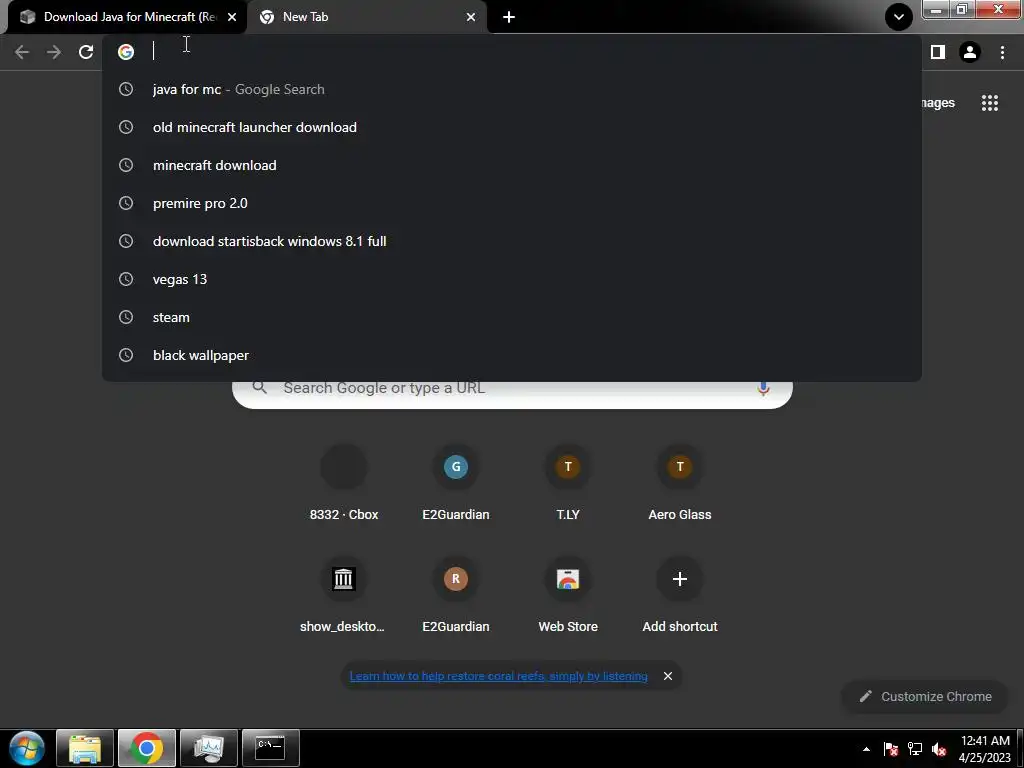Open the resource monitor taskbar icon
The image size is (1024, 768).
click(208, 748)
